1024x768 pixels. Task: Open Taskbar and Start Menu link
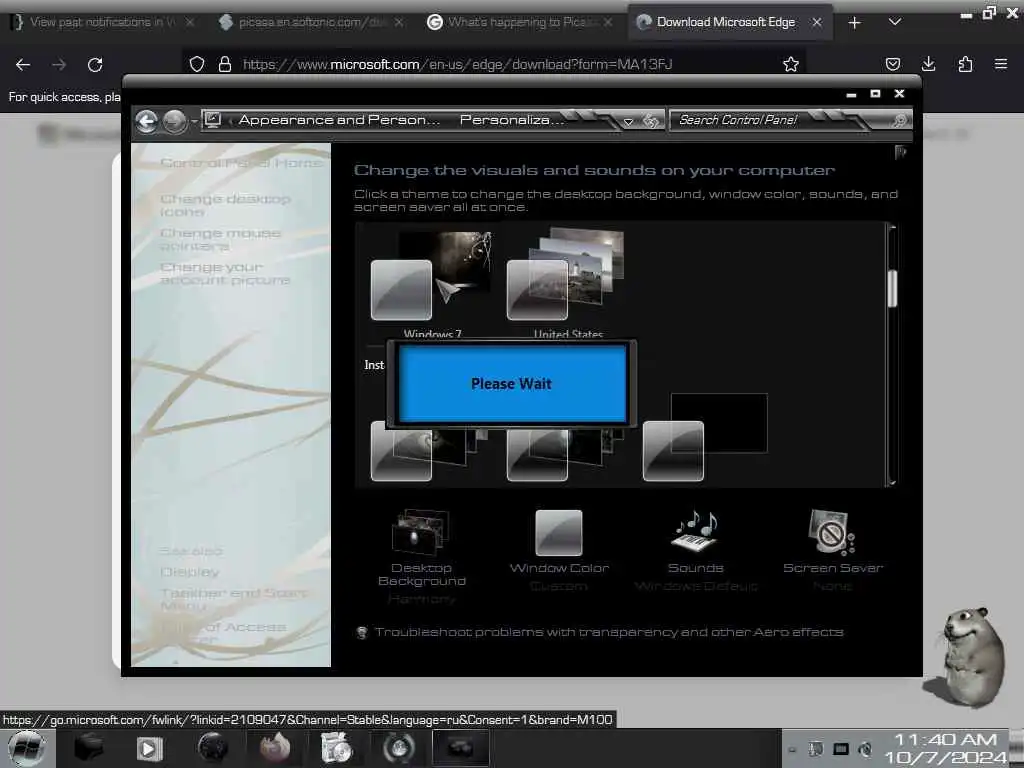click(233, 599)
